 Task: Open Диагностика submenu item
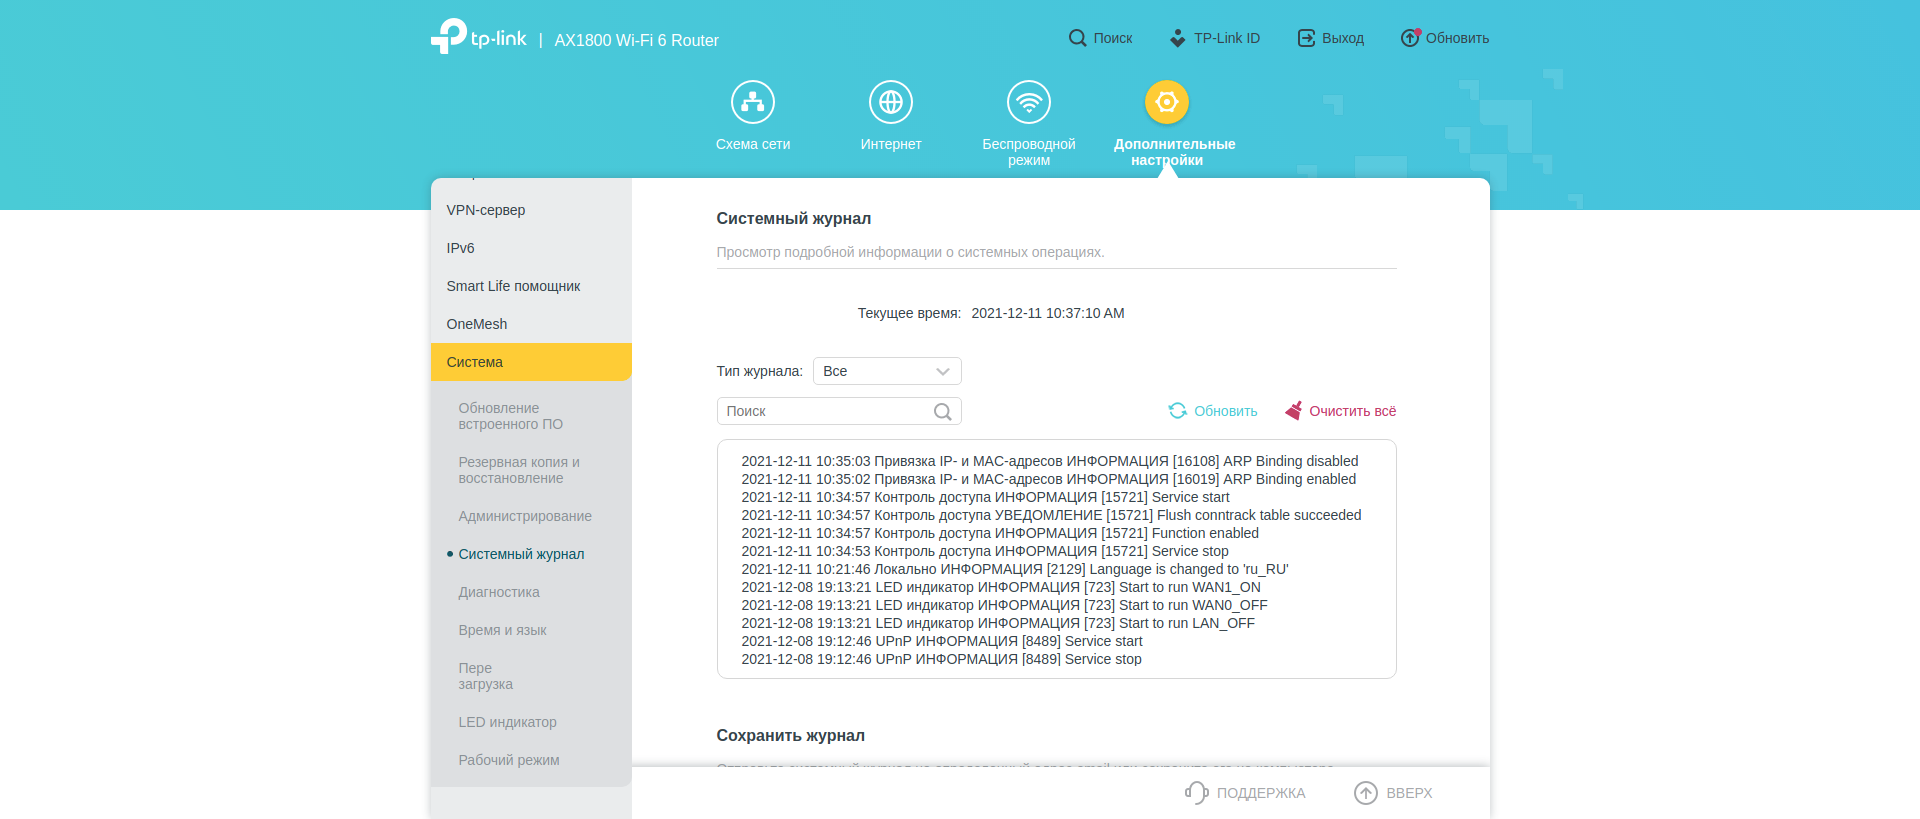499,592
